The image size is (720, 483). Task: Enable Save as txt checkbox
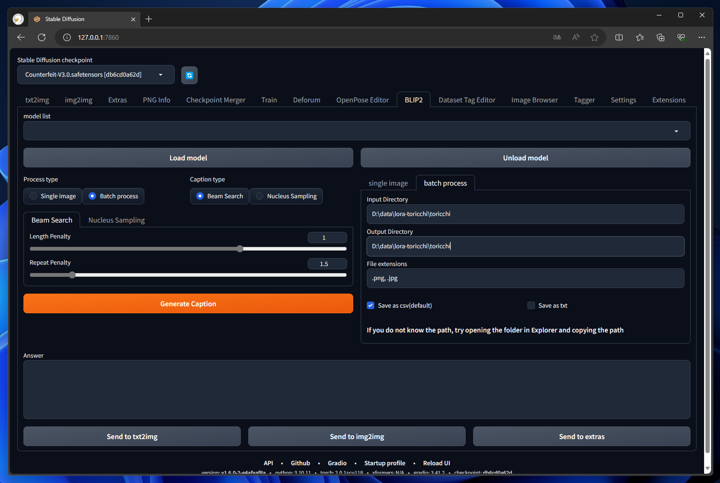(x=531, y=305)
